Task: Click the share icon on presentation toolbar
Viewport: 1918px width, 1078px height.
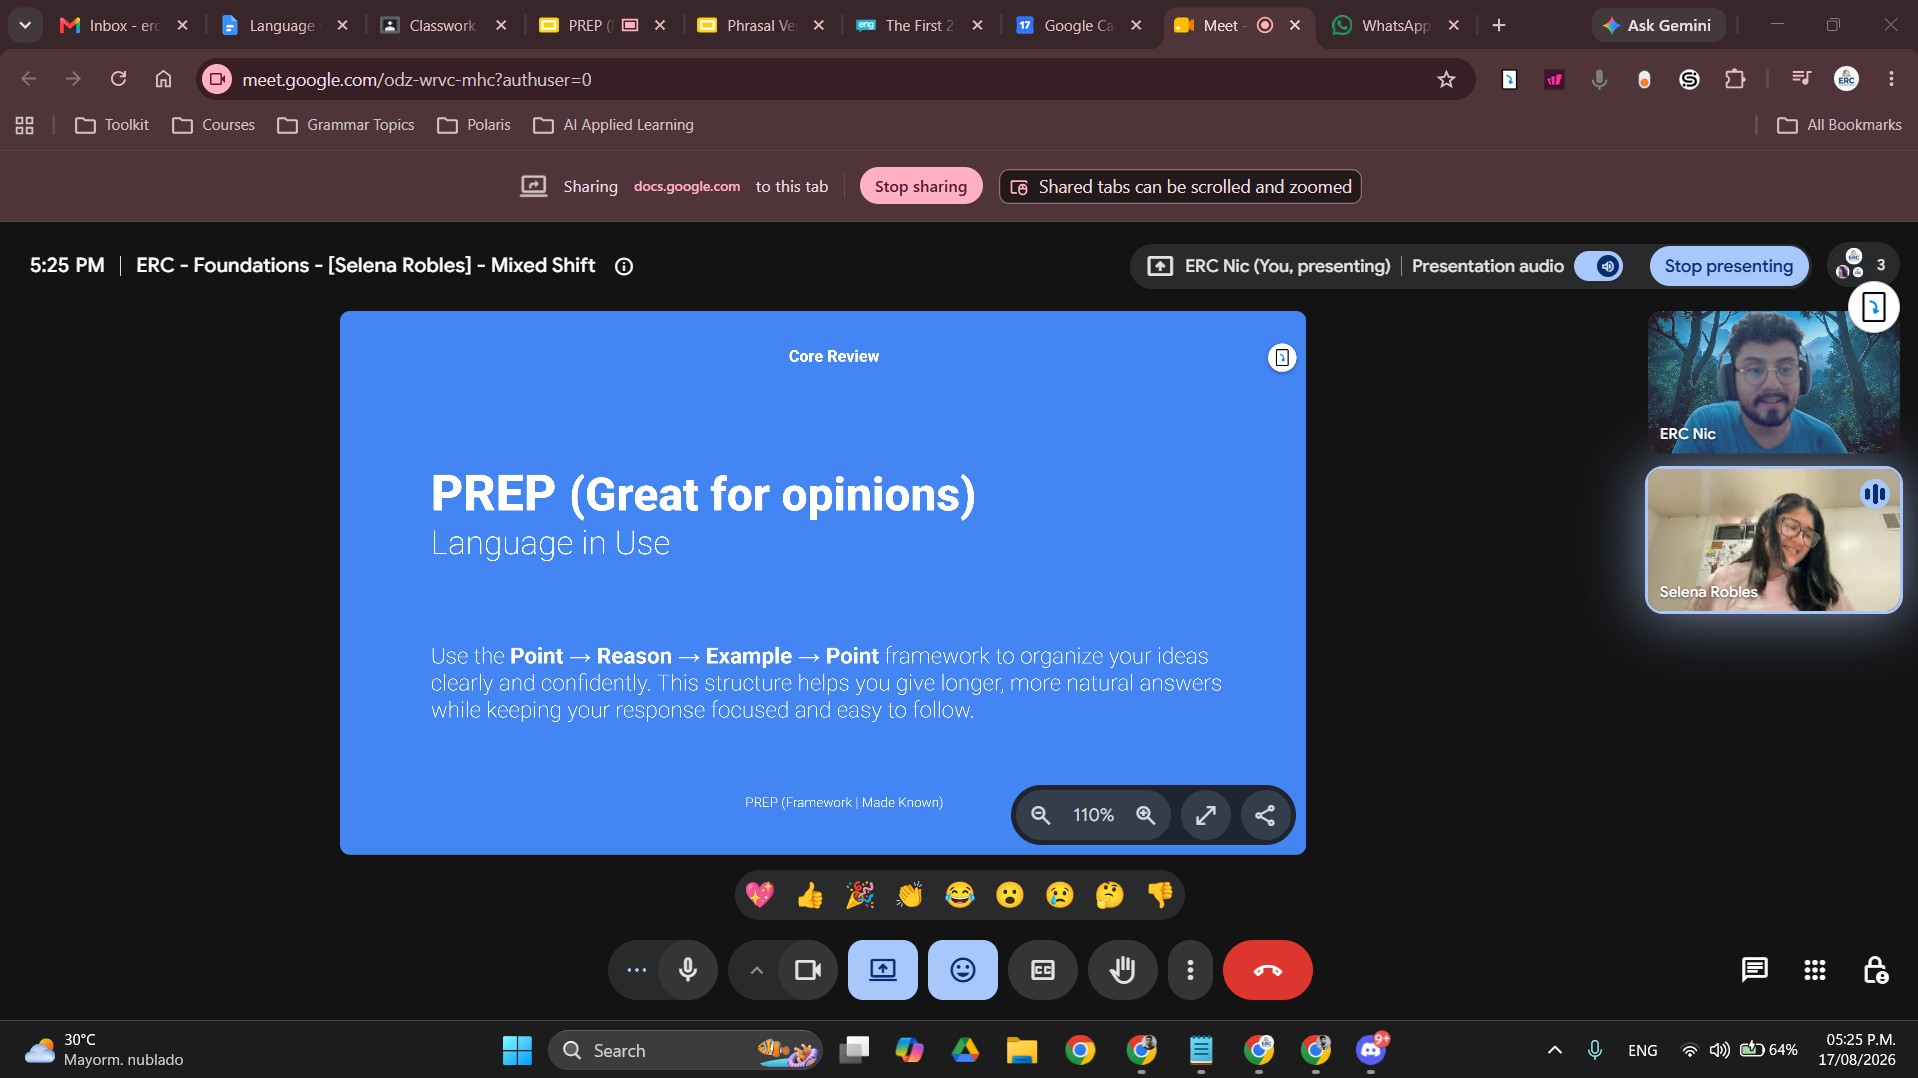Action: pos(1265,815)
